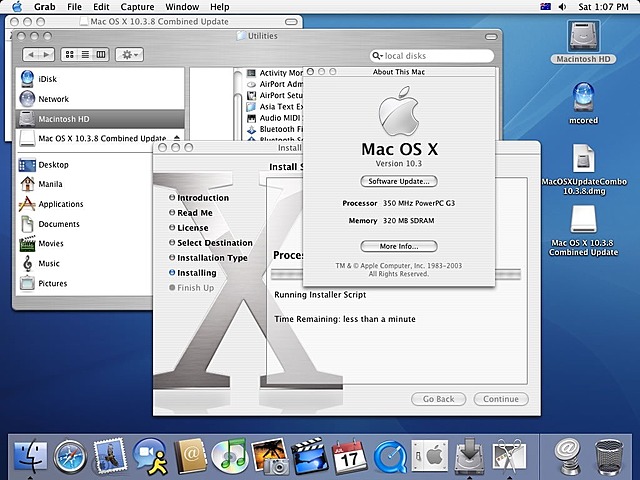
Task: Click Software Update button in About This Mac
Action: (399, 181)
